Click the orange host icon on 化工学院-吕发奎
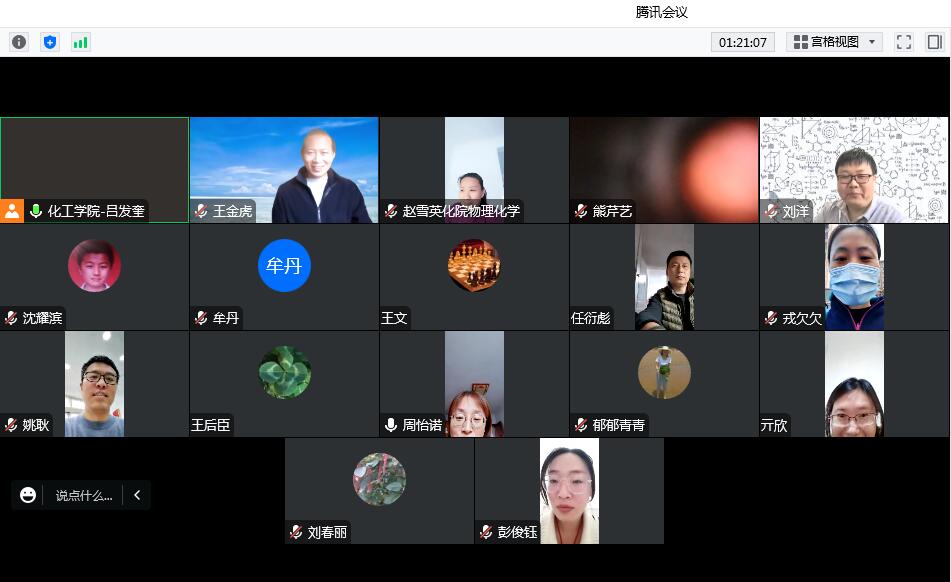Viewport: 951px width, 582px height. tap(12, 211)
